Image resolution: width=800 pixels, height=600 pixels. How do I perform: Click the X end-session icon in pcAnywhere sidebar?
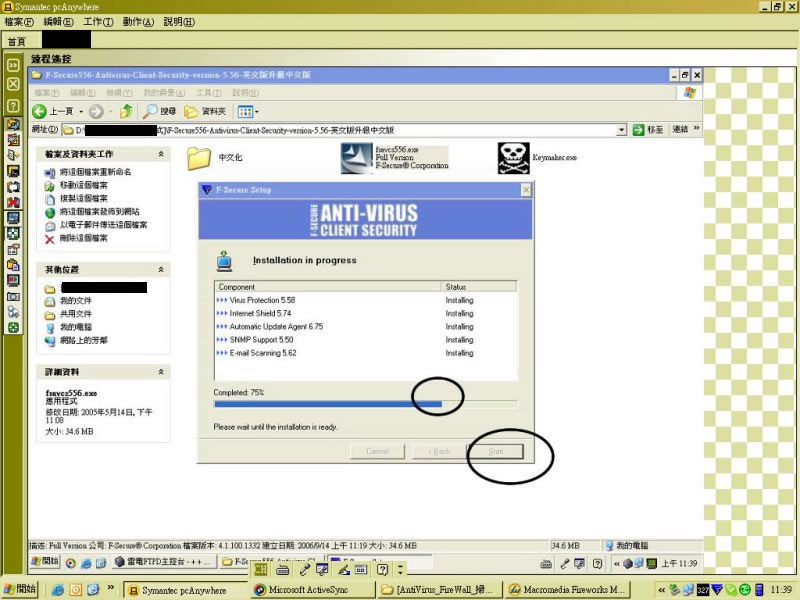pos(13,84)
